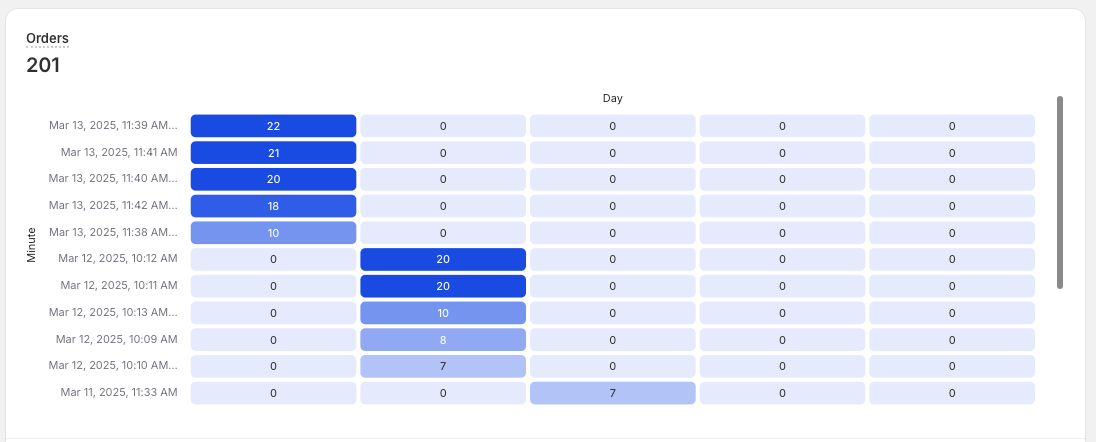Select the heatmap cell showing 22 orders
1096x442 pixels.
pyautogui.click(x=273, y=126)
